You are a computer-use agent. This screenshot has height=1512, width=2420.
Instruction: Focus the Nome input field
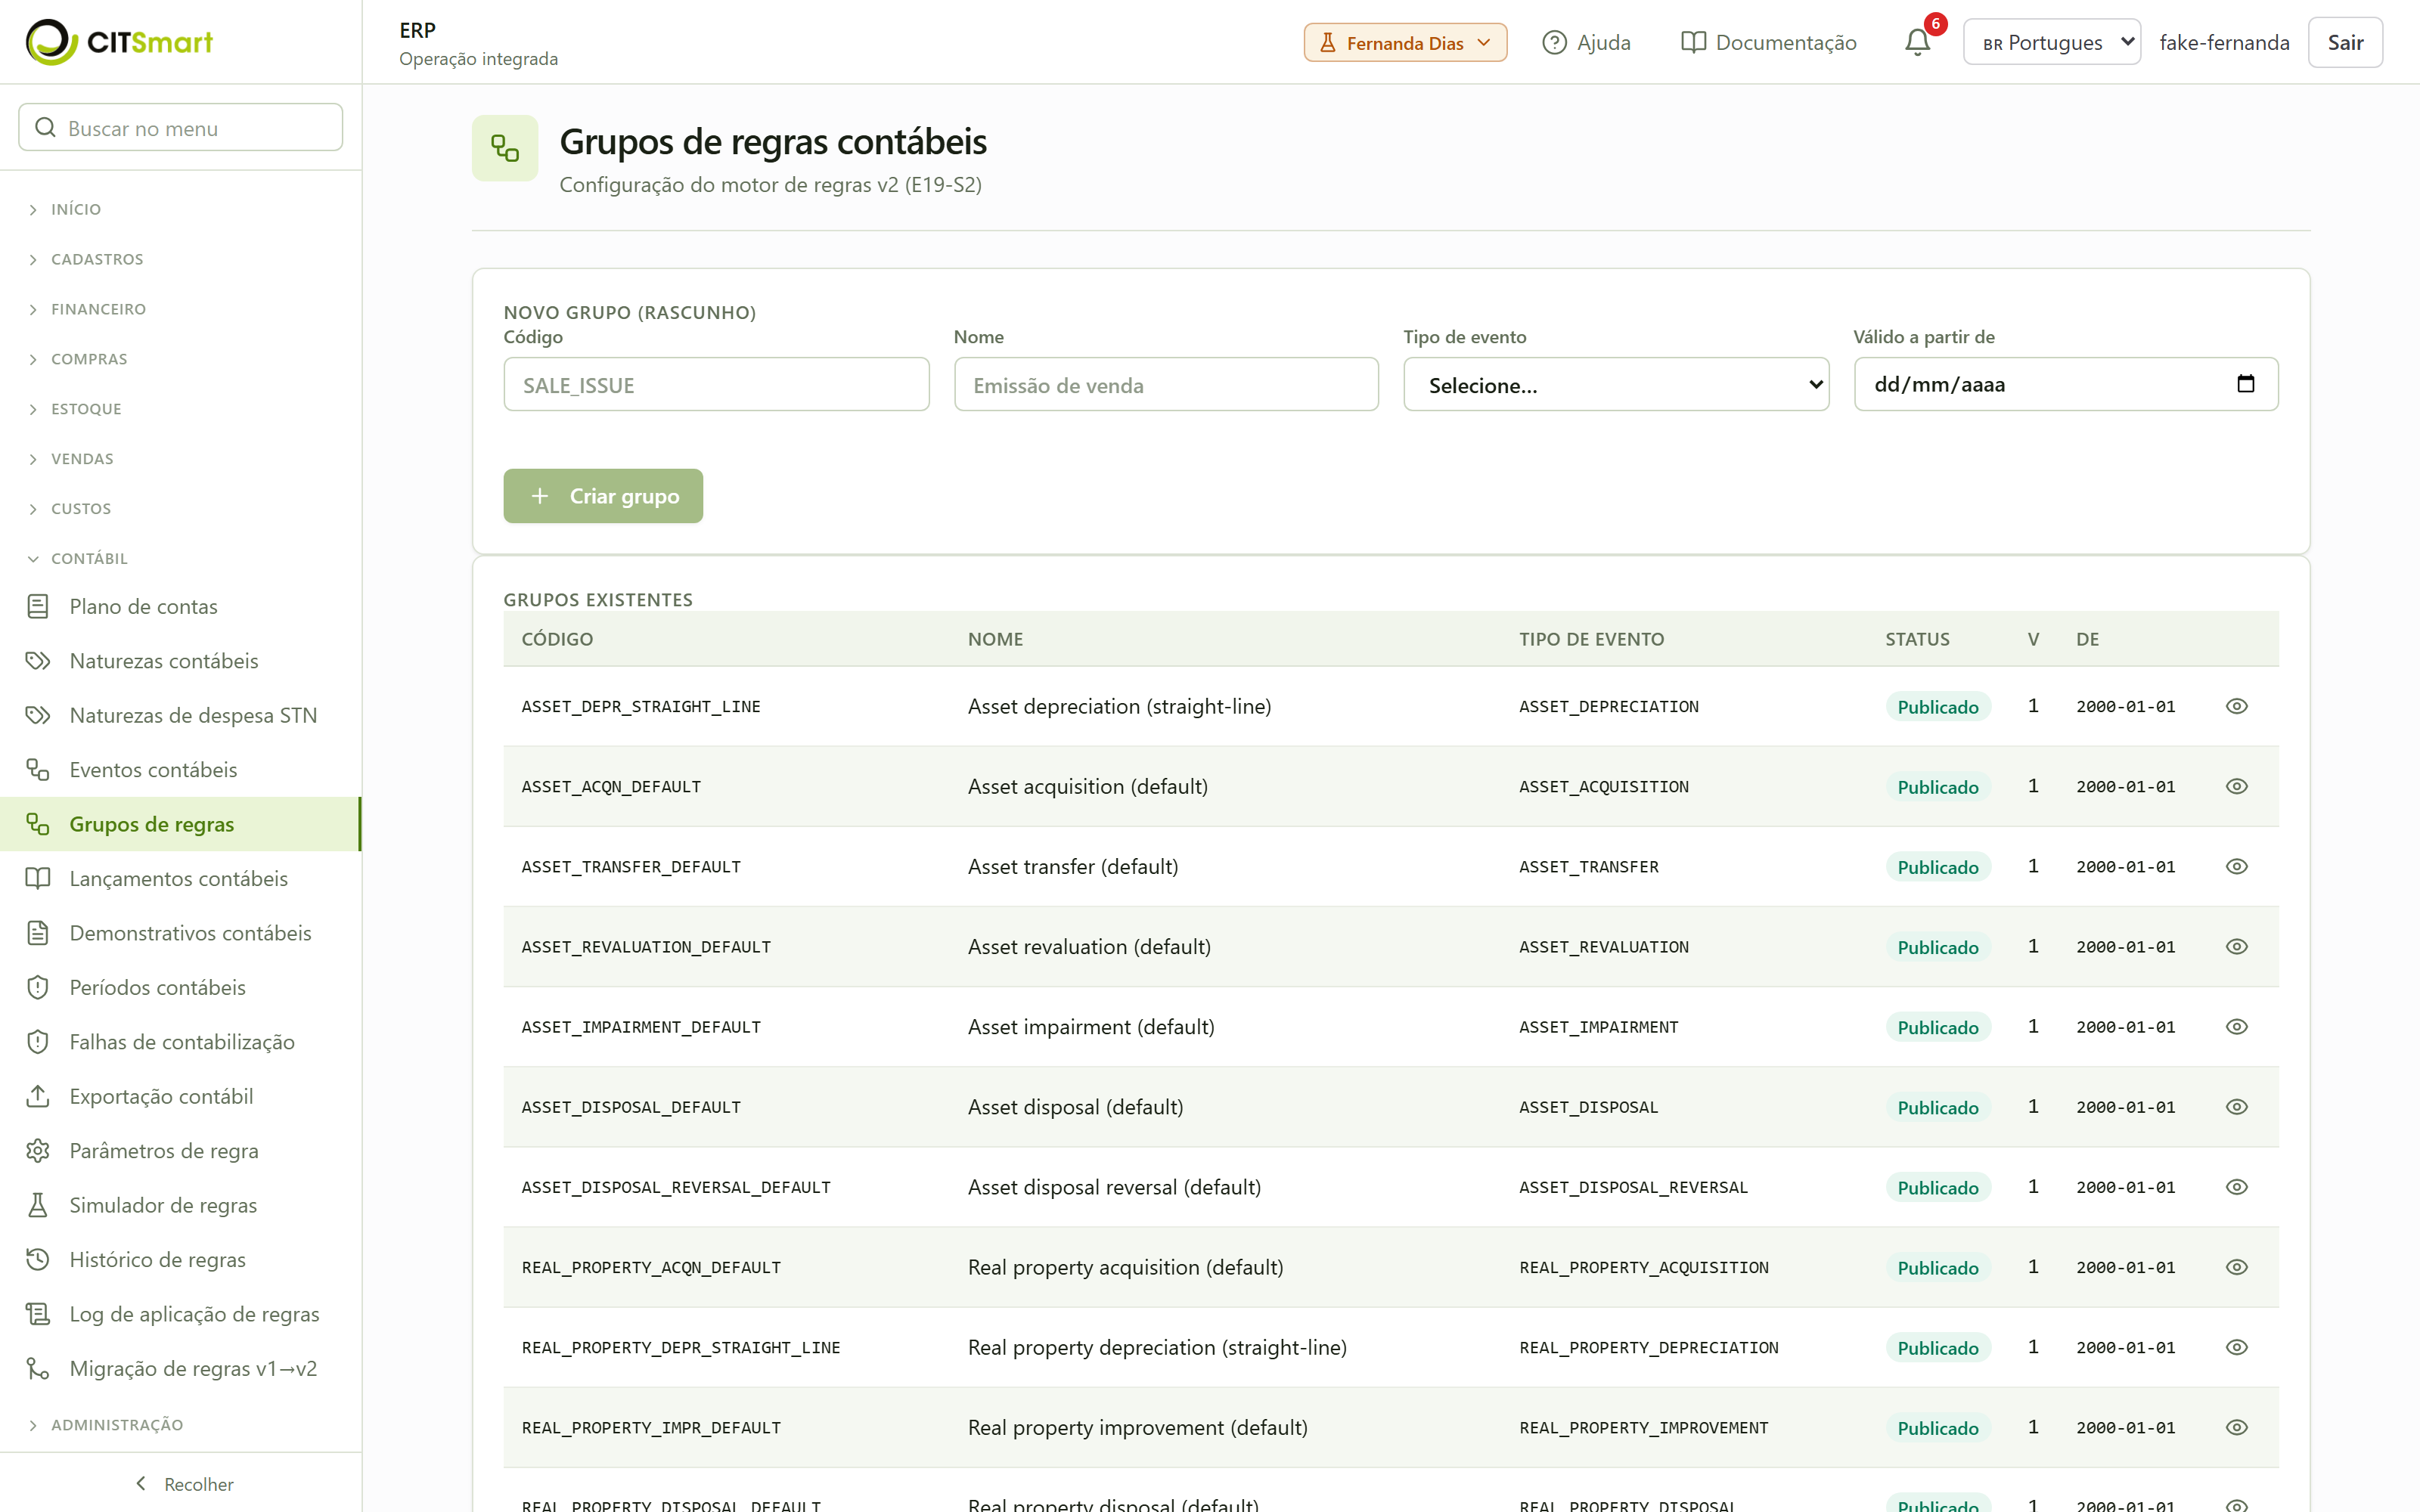point(1166,384)
